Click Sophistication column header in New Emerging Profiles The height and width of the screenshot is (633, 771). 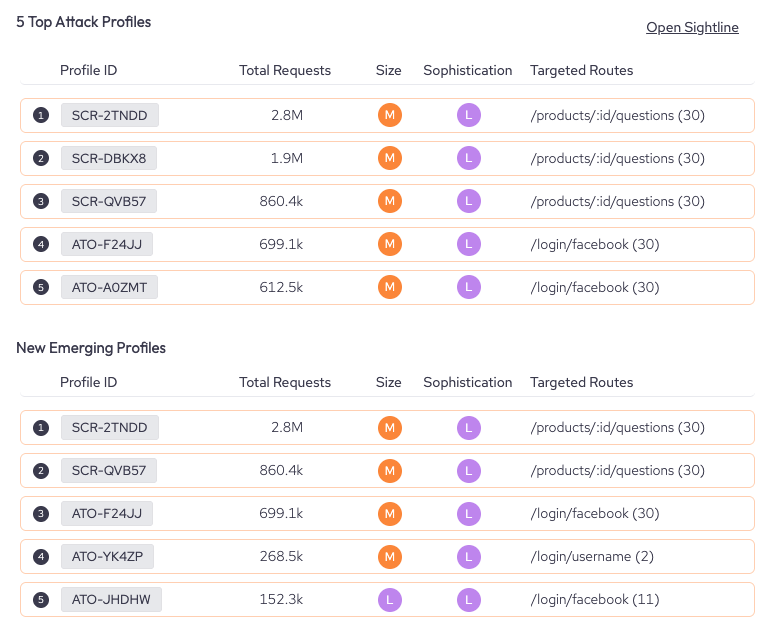coord(468,382)
